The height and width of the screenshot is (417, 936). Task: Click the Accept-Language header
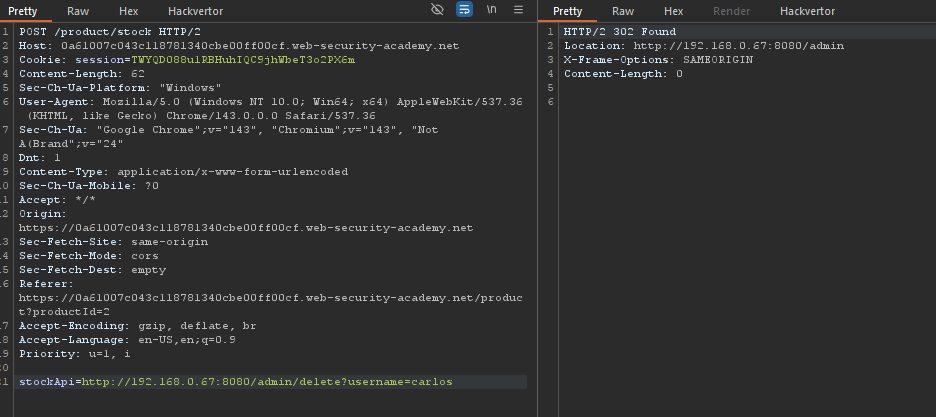pos(127,340)
